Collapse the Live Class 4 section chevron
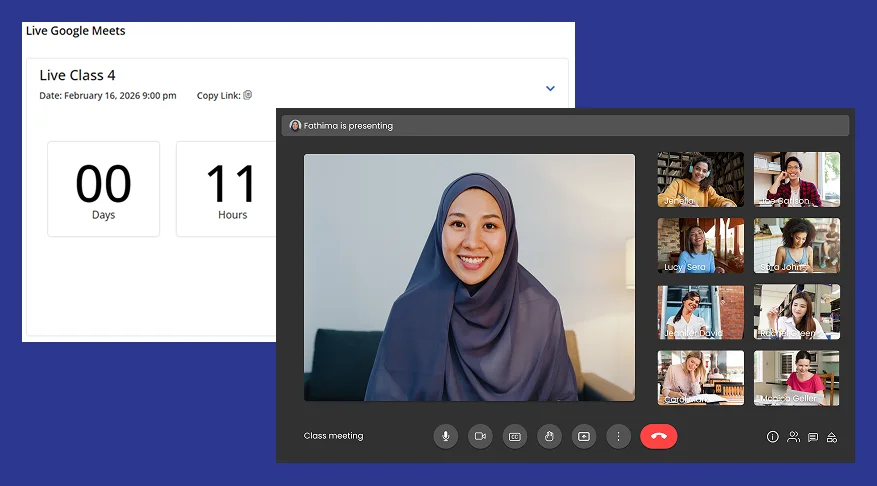The image size is (877, 486). [x=550, y=88]
